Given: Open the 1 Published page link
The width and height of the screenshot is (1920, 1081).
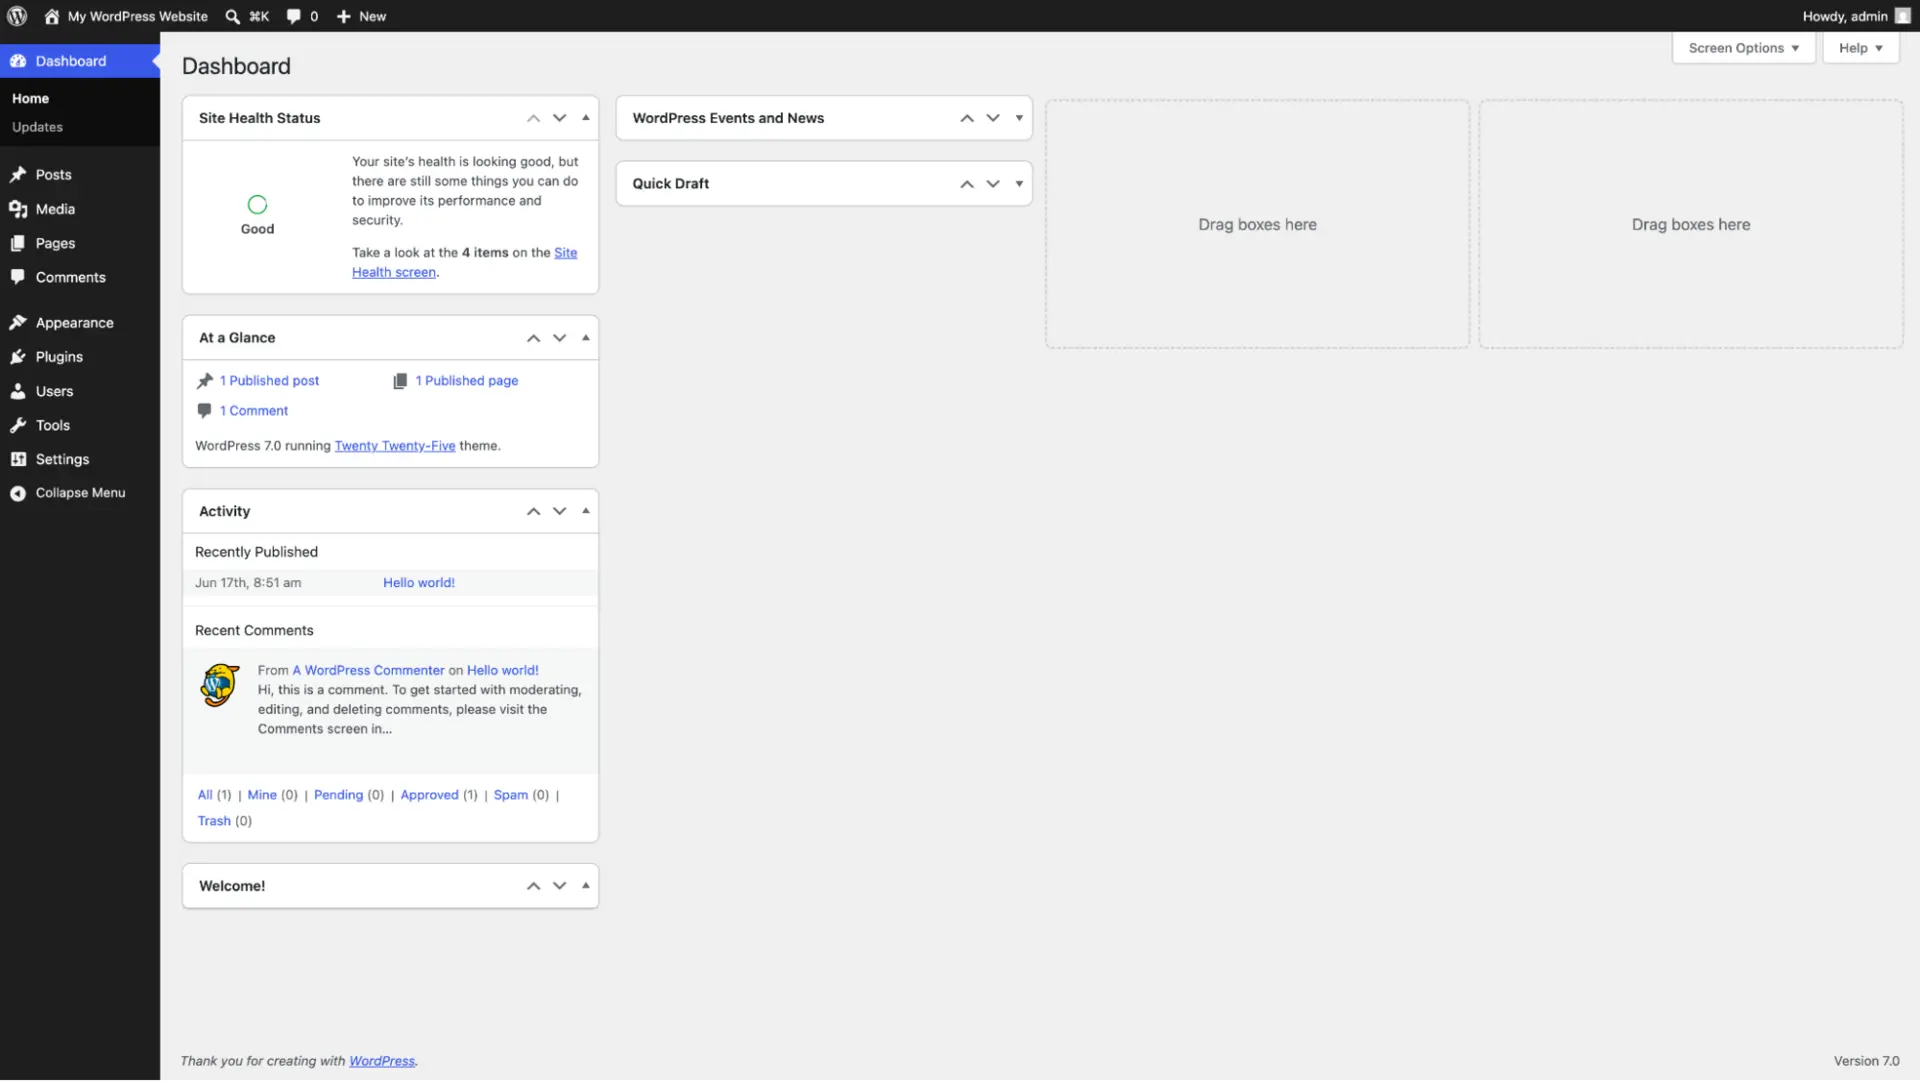Looking at the screenshot, I should (467, 381).
